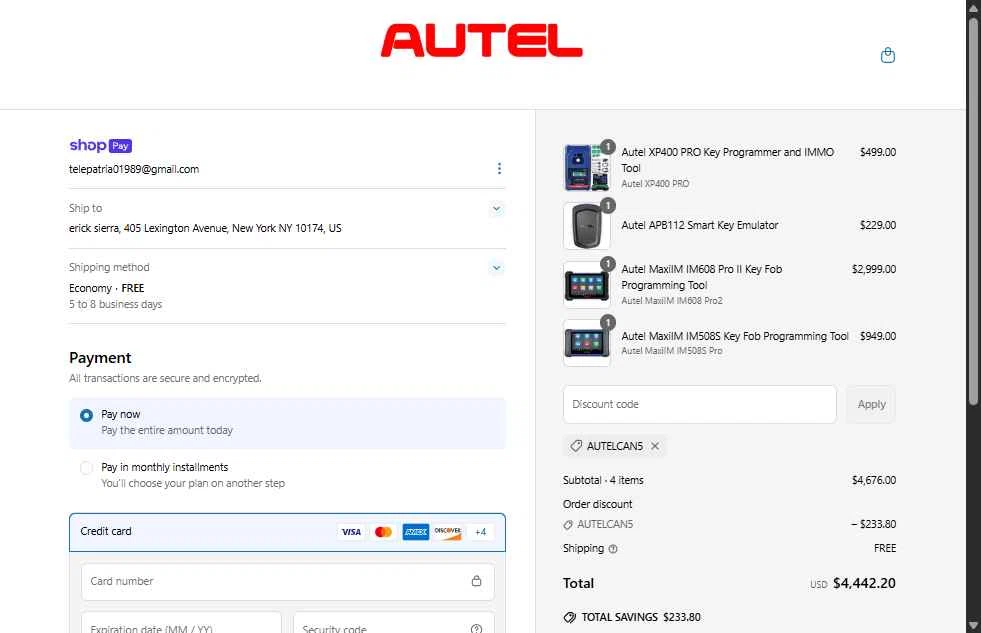
Task: Select Pay in monthly installments radio
Action: coord(86,468)
